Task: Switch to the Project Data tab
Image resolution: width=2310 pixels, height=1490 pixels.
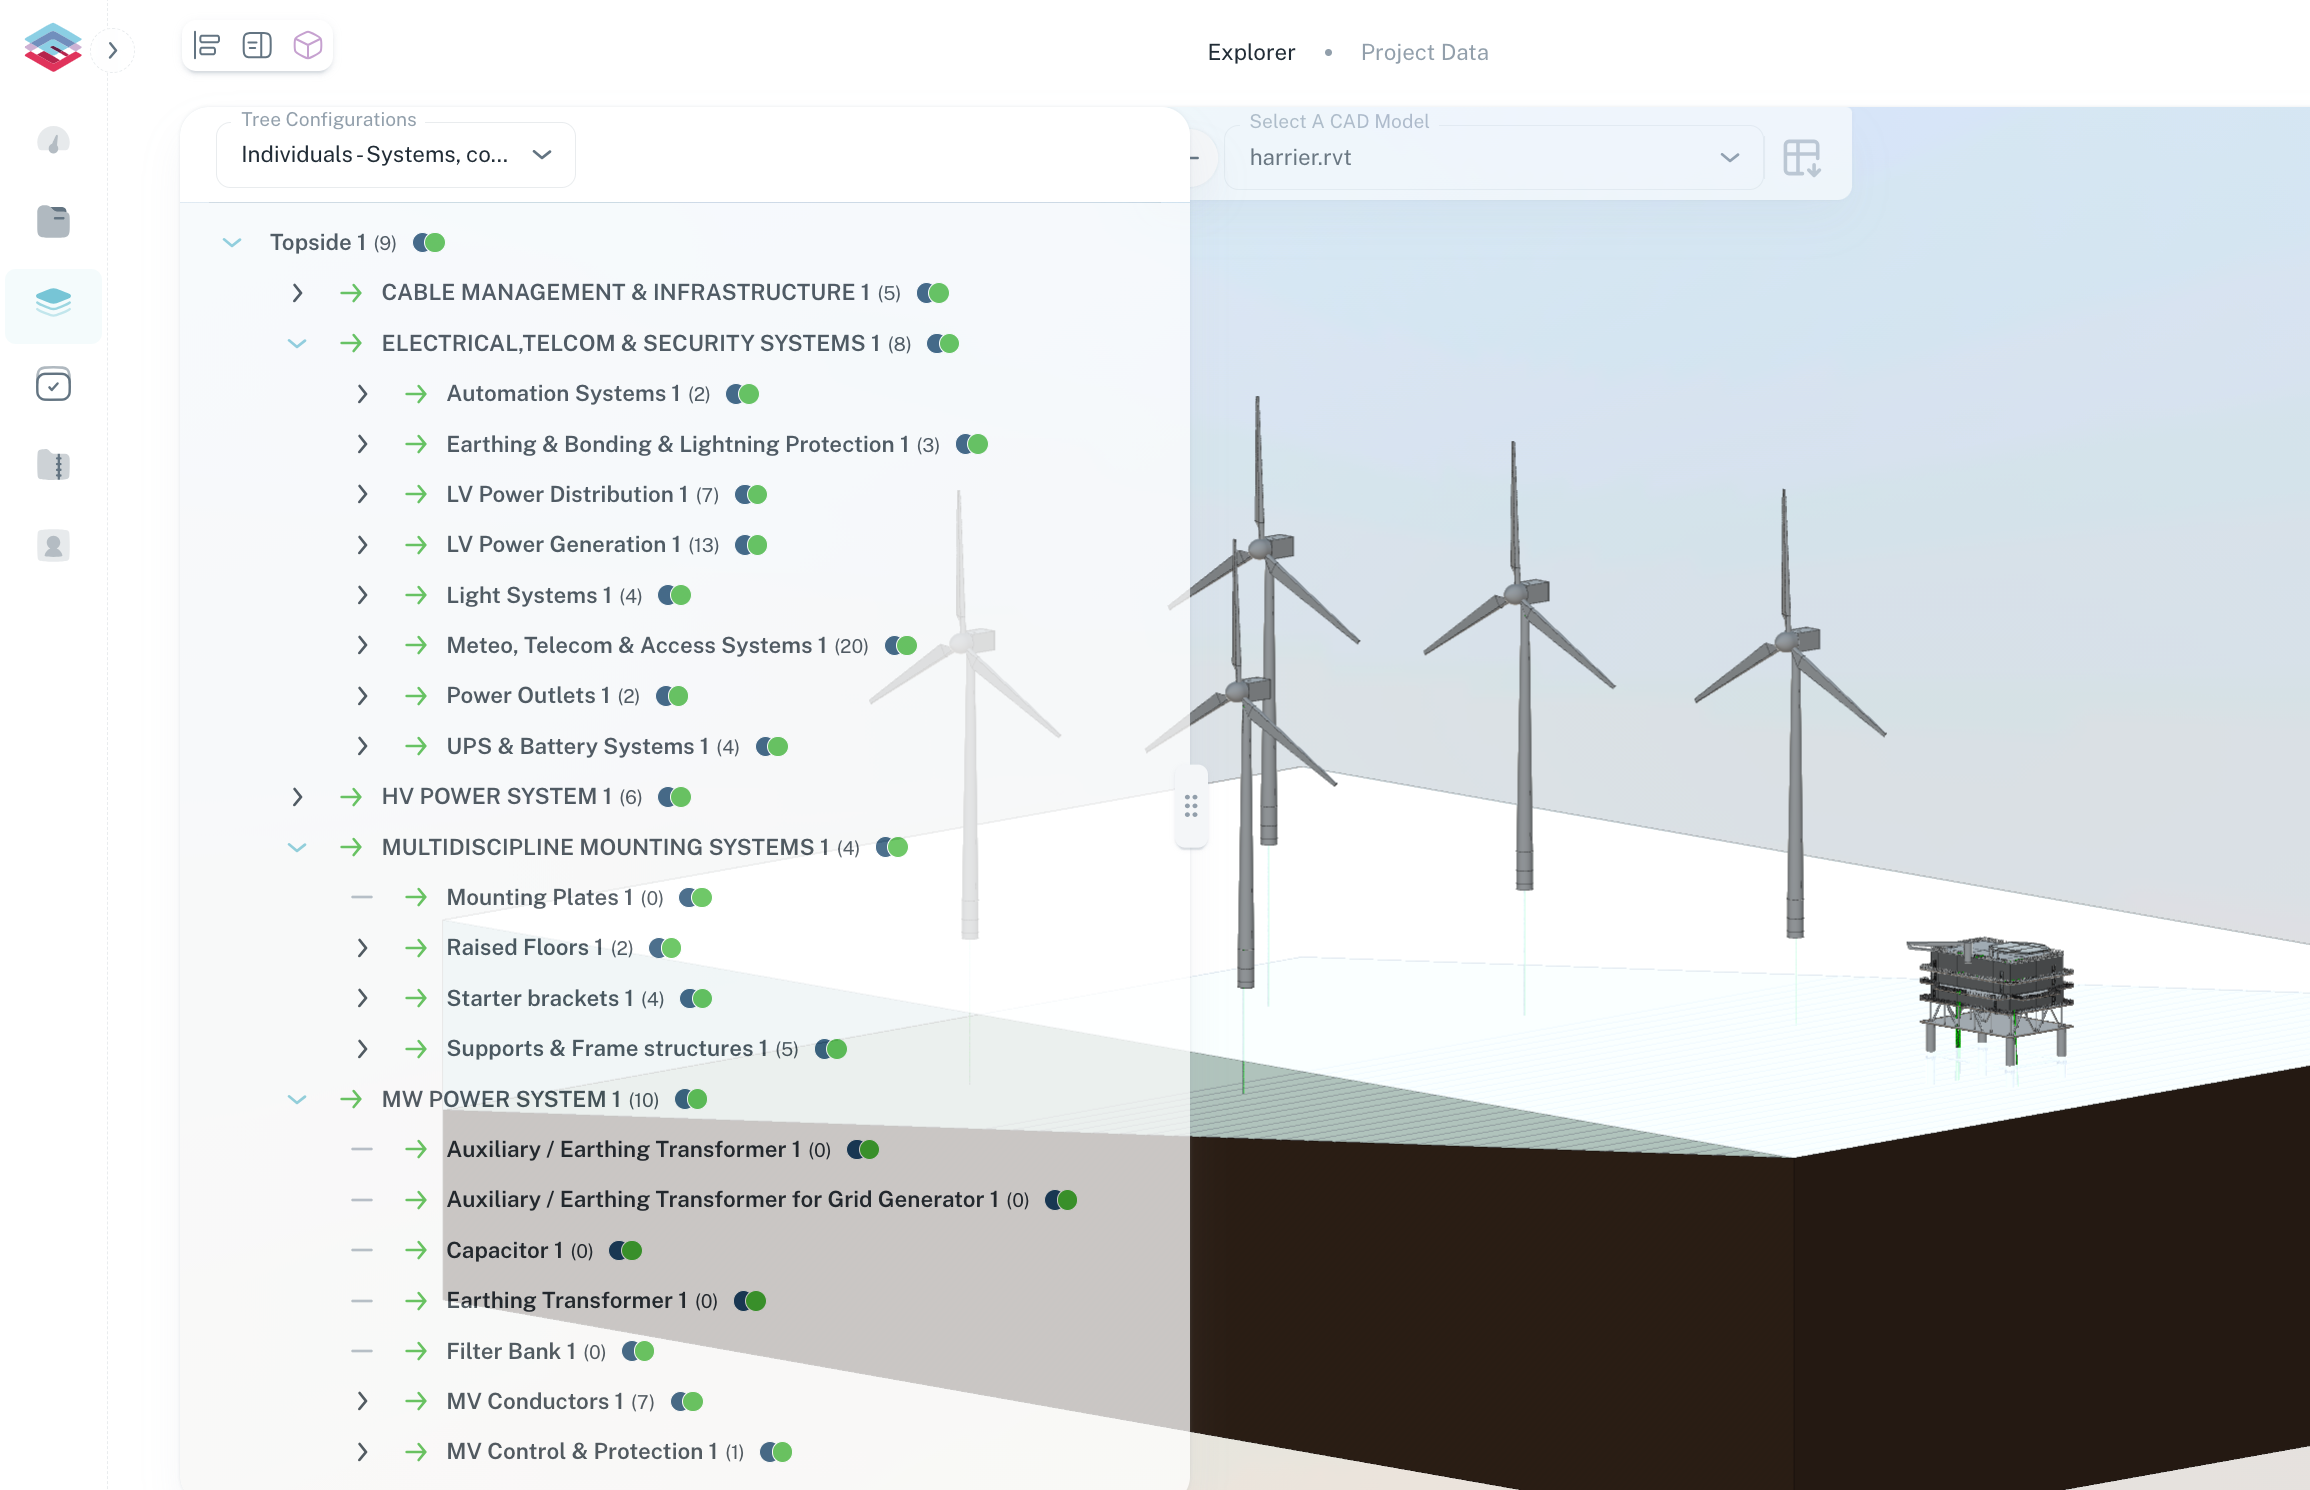Action: (x=1424, y=52)
